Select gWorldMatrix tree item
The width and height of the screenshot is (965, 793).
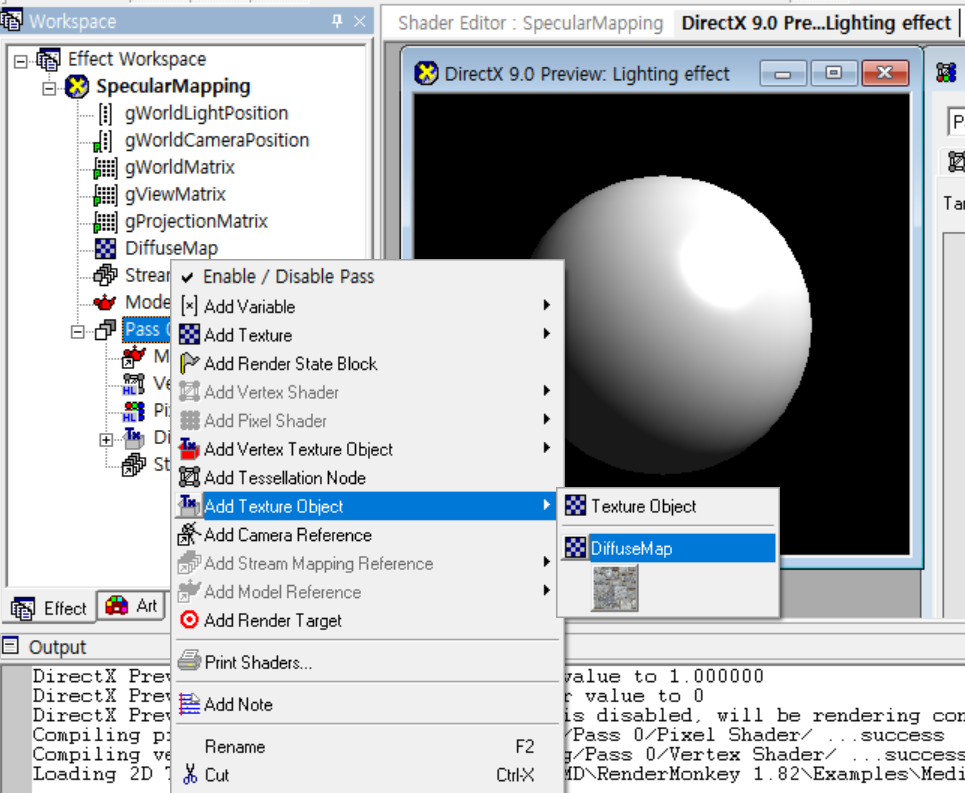[180, 167]
